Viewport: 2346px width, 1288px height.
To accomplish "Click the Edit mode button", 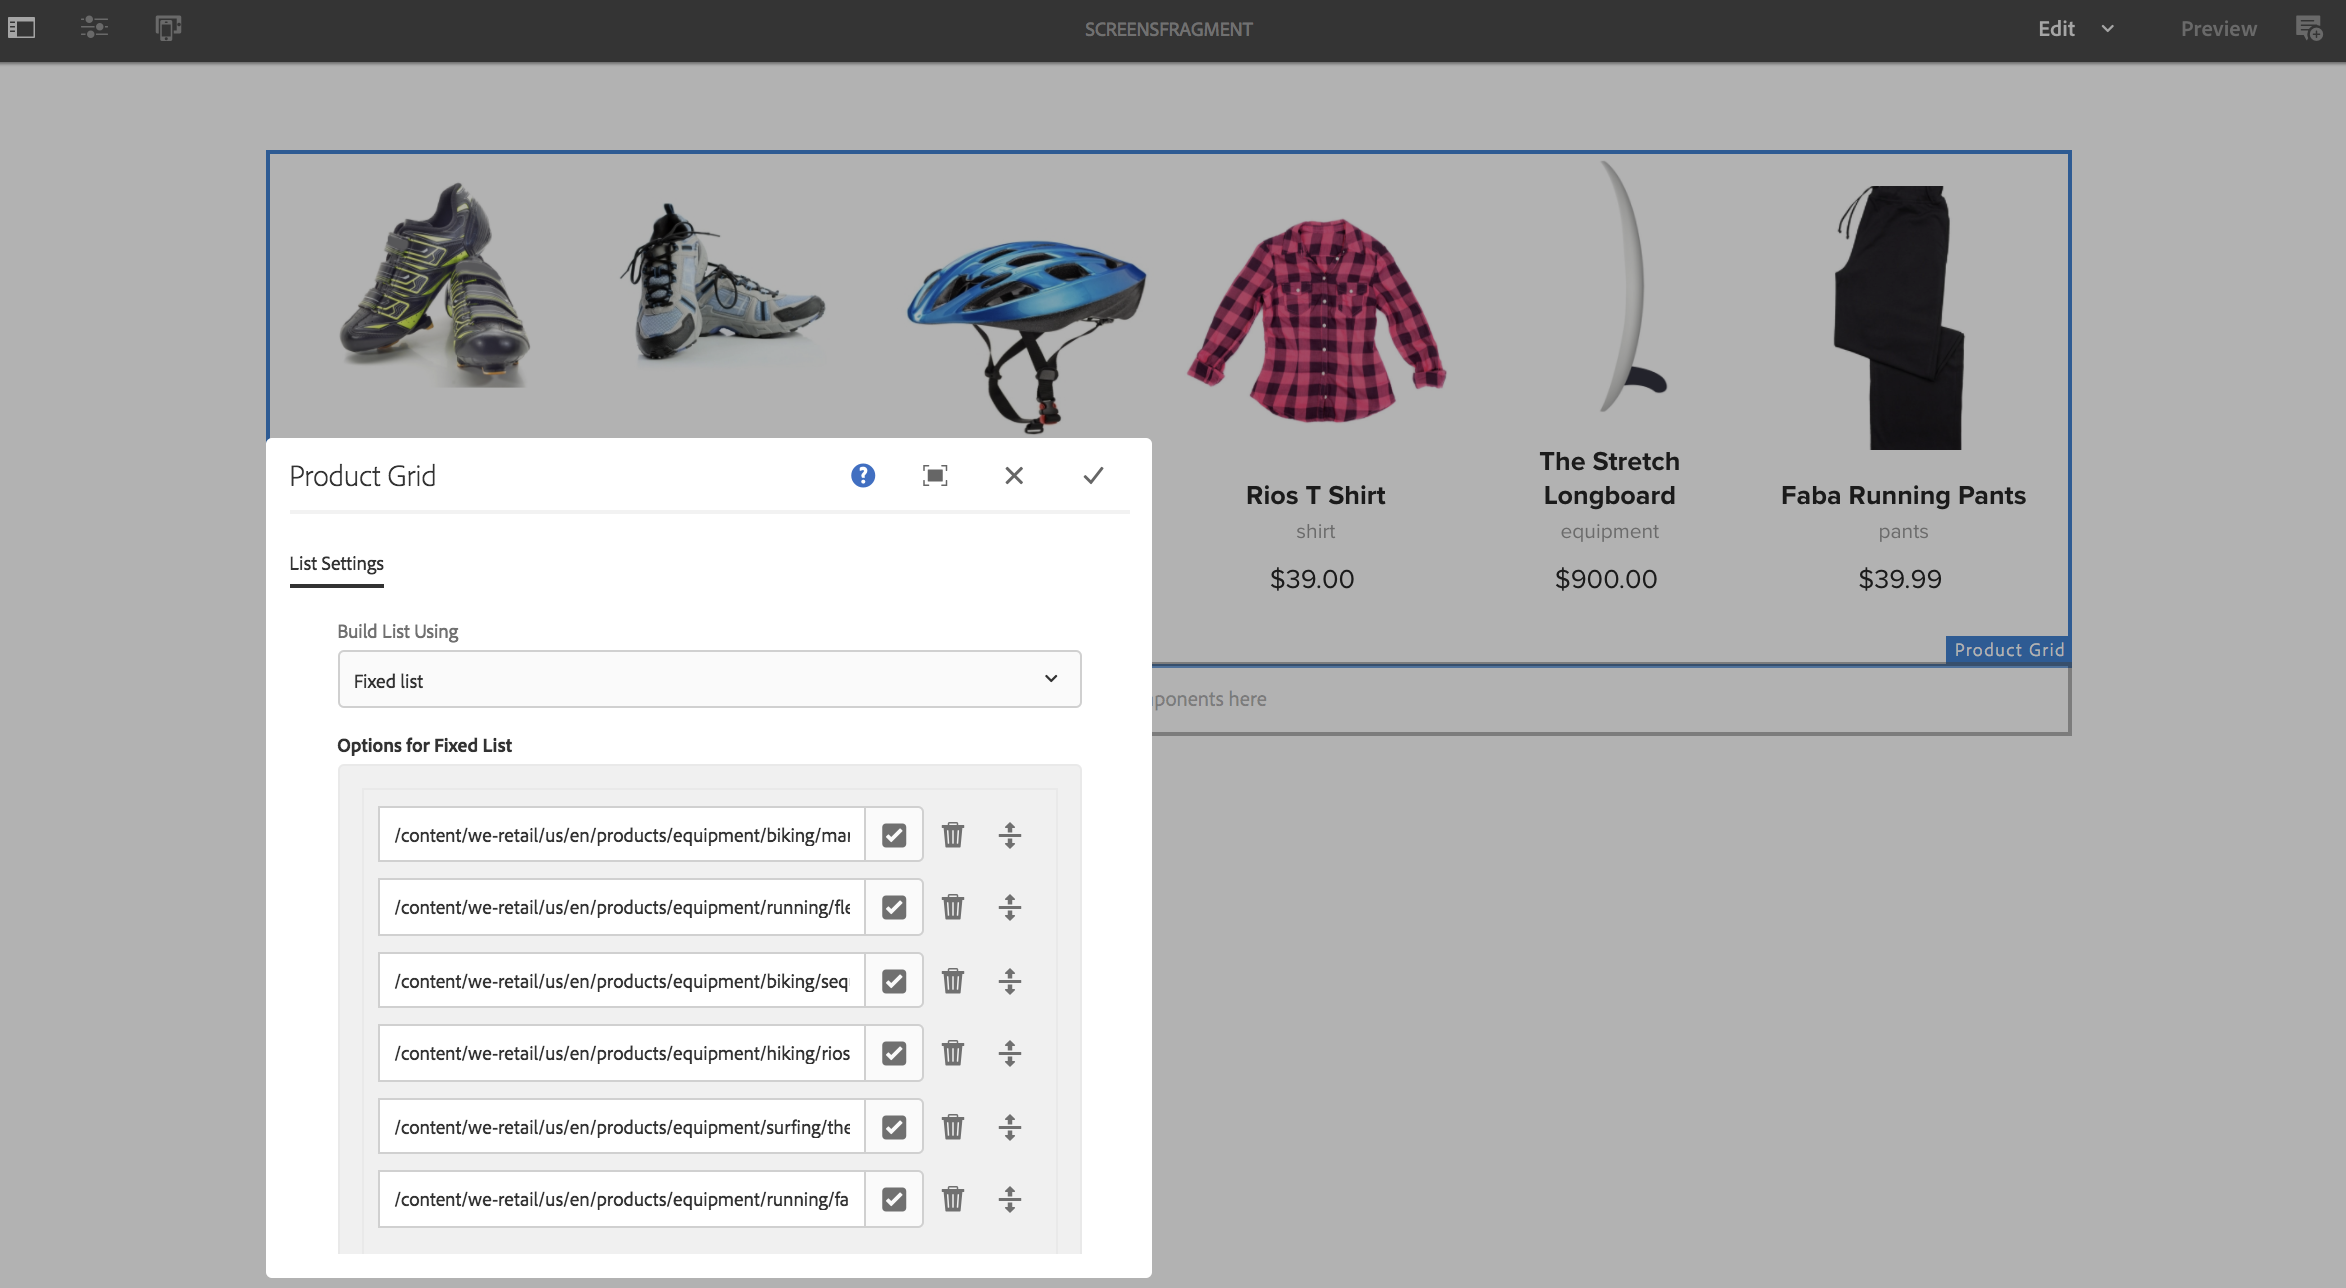I will [2056, 29].
